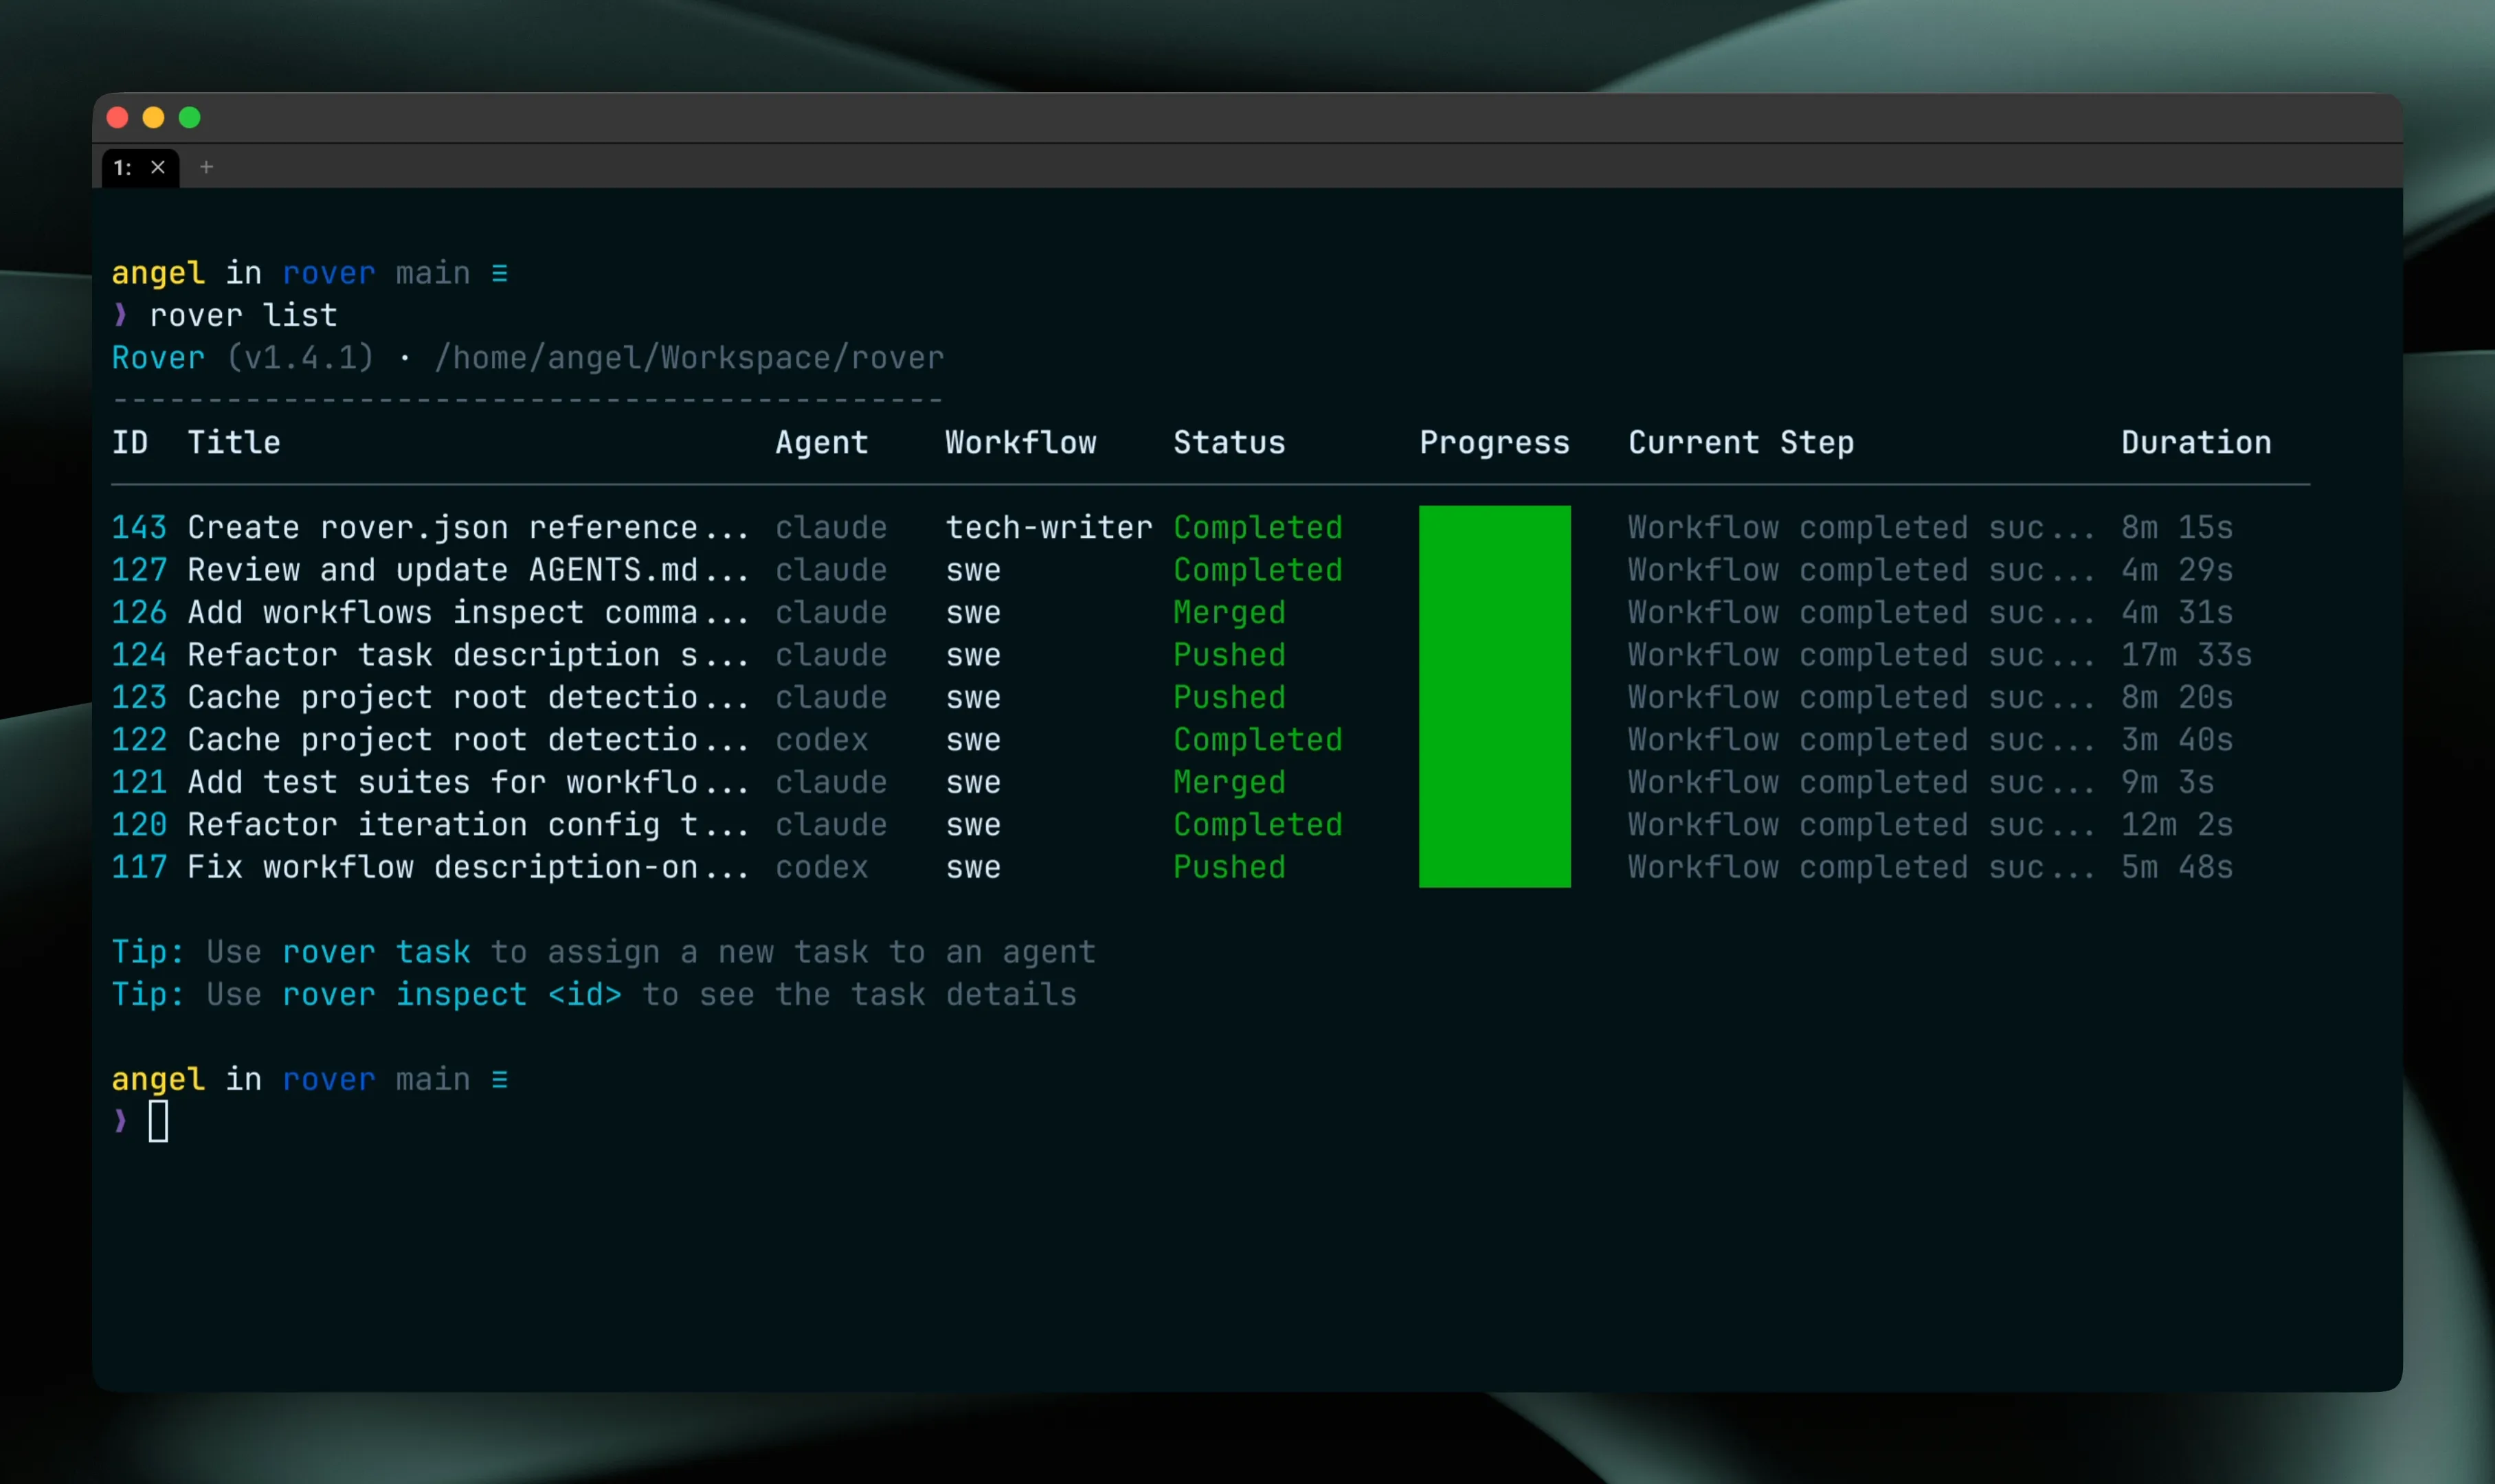The width and height of the screenshot is (2495, 1484).
Task: Close terminal tab 1 with the X
Action: [158, 167]
